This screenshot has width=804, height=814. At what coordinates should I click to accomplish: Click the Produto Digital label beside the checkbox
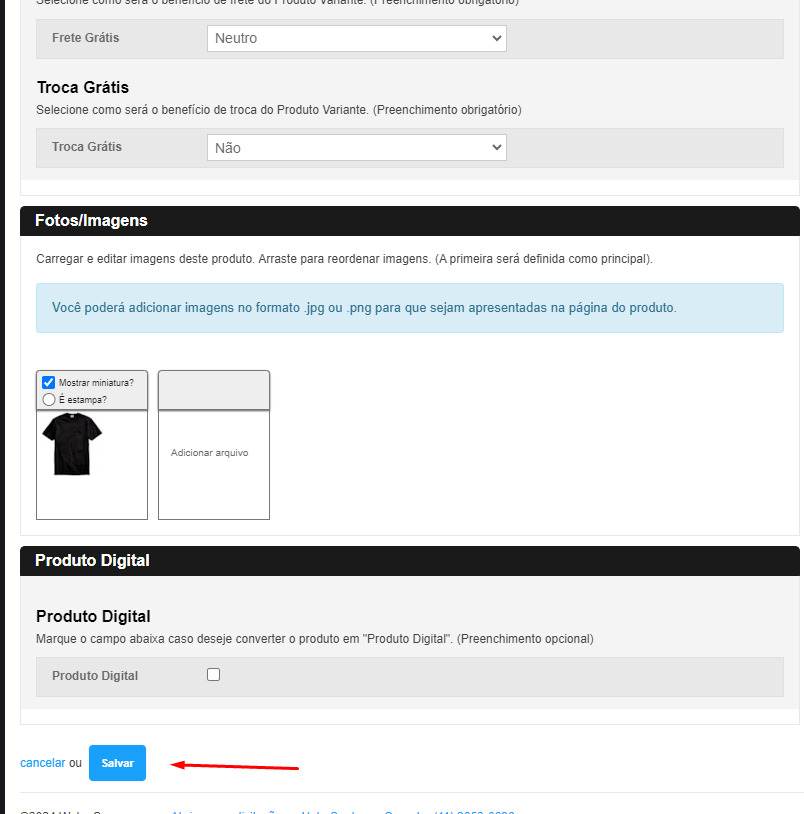[x=95, y=676]
